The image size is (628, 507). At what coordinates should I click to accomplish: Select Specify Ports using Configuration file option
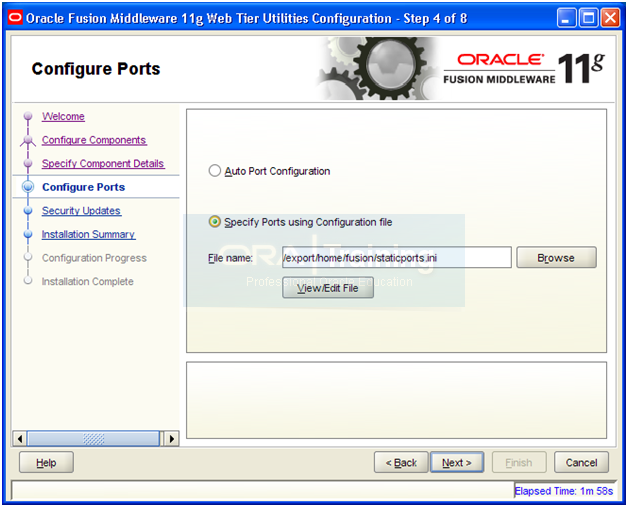point(215,222)
